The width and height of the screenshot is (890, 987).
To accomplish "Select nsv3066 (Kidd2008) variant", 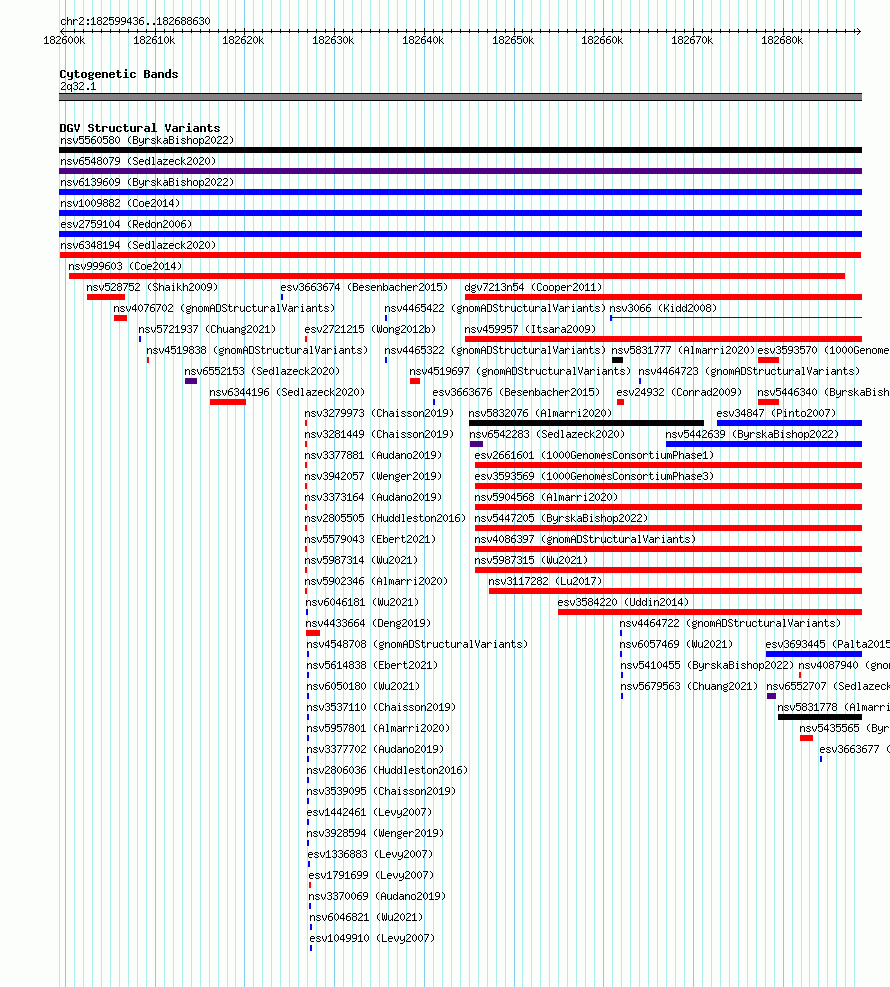I will click(663, 308).
